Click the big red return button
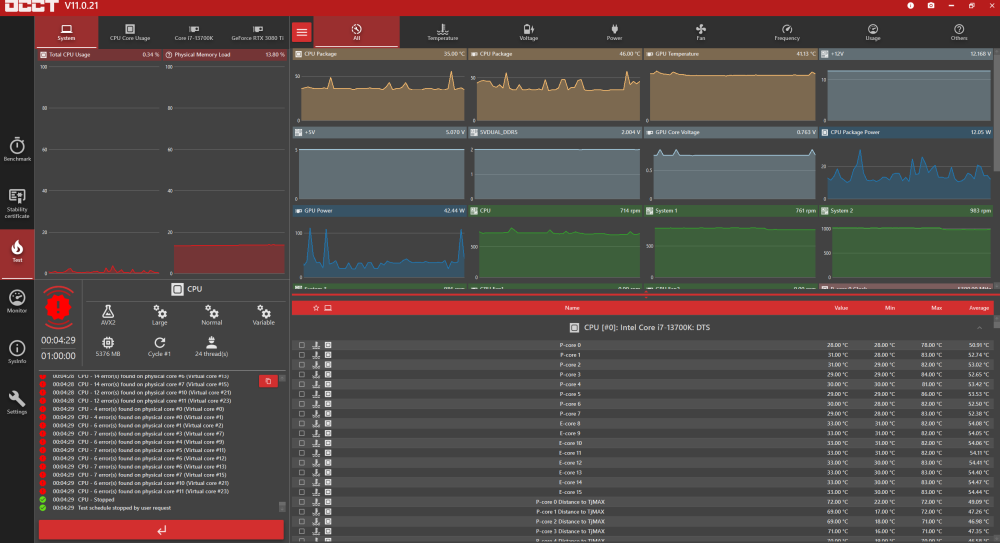This screenshot has height=543, width=1000. pyautogui.click(x=161, y=530)
